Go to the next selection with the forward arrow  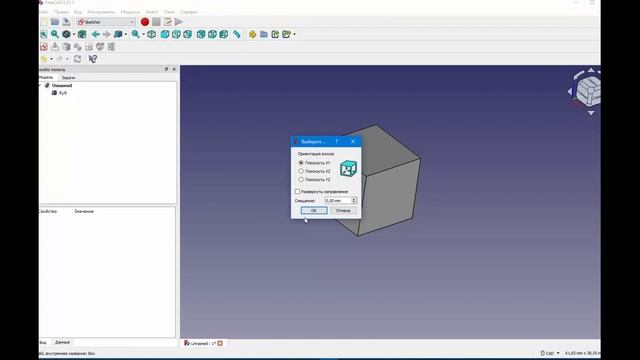coord(107,34)
